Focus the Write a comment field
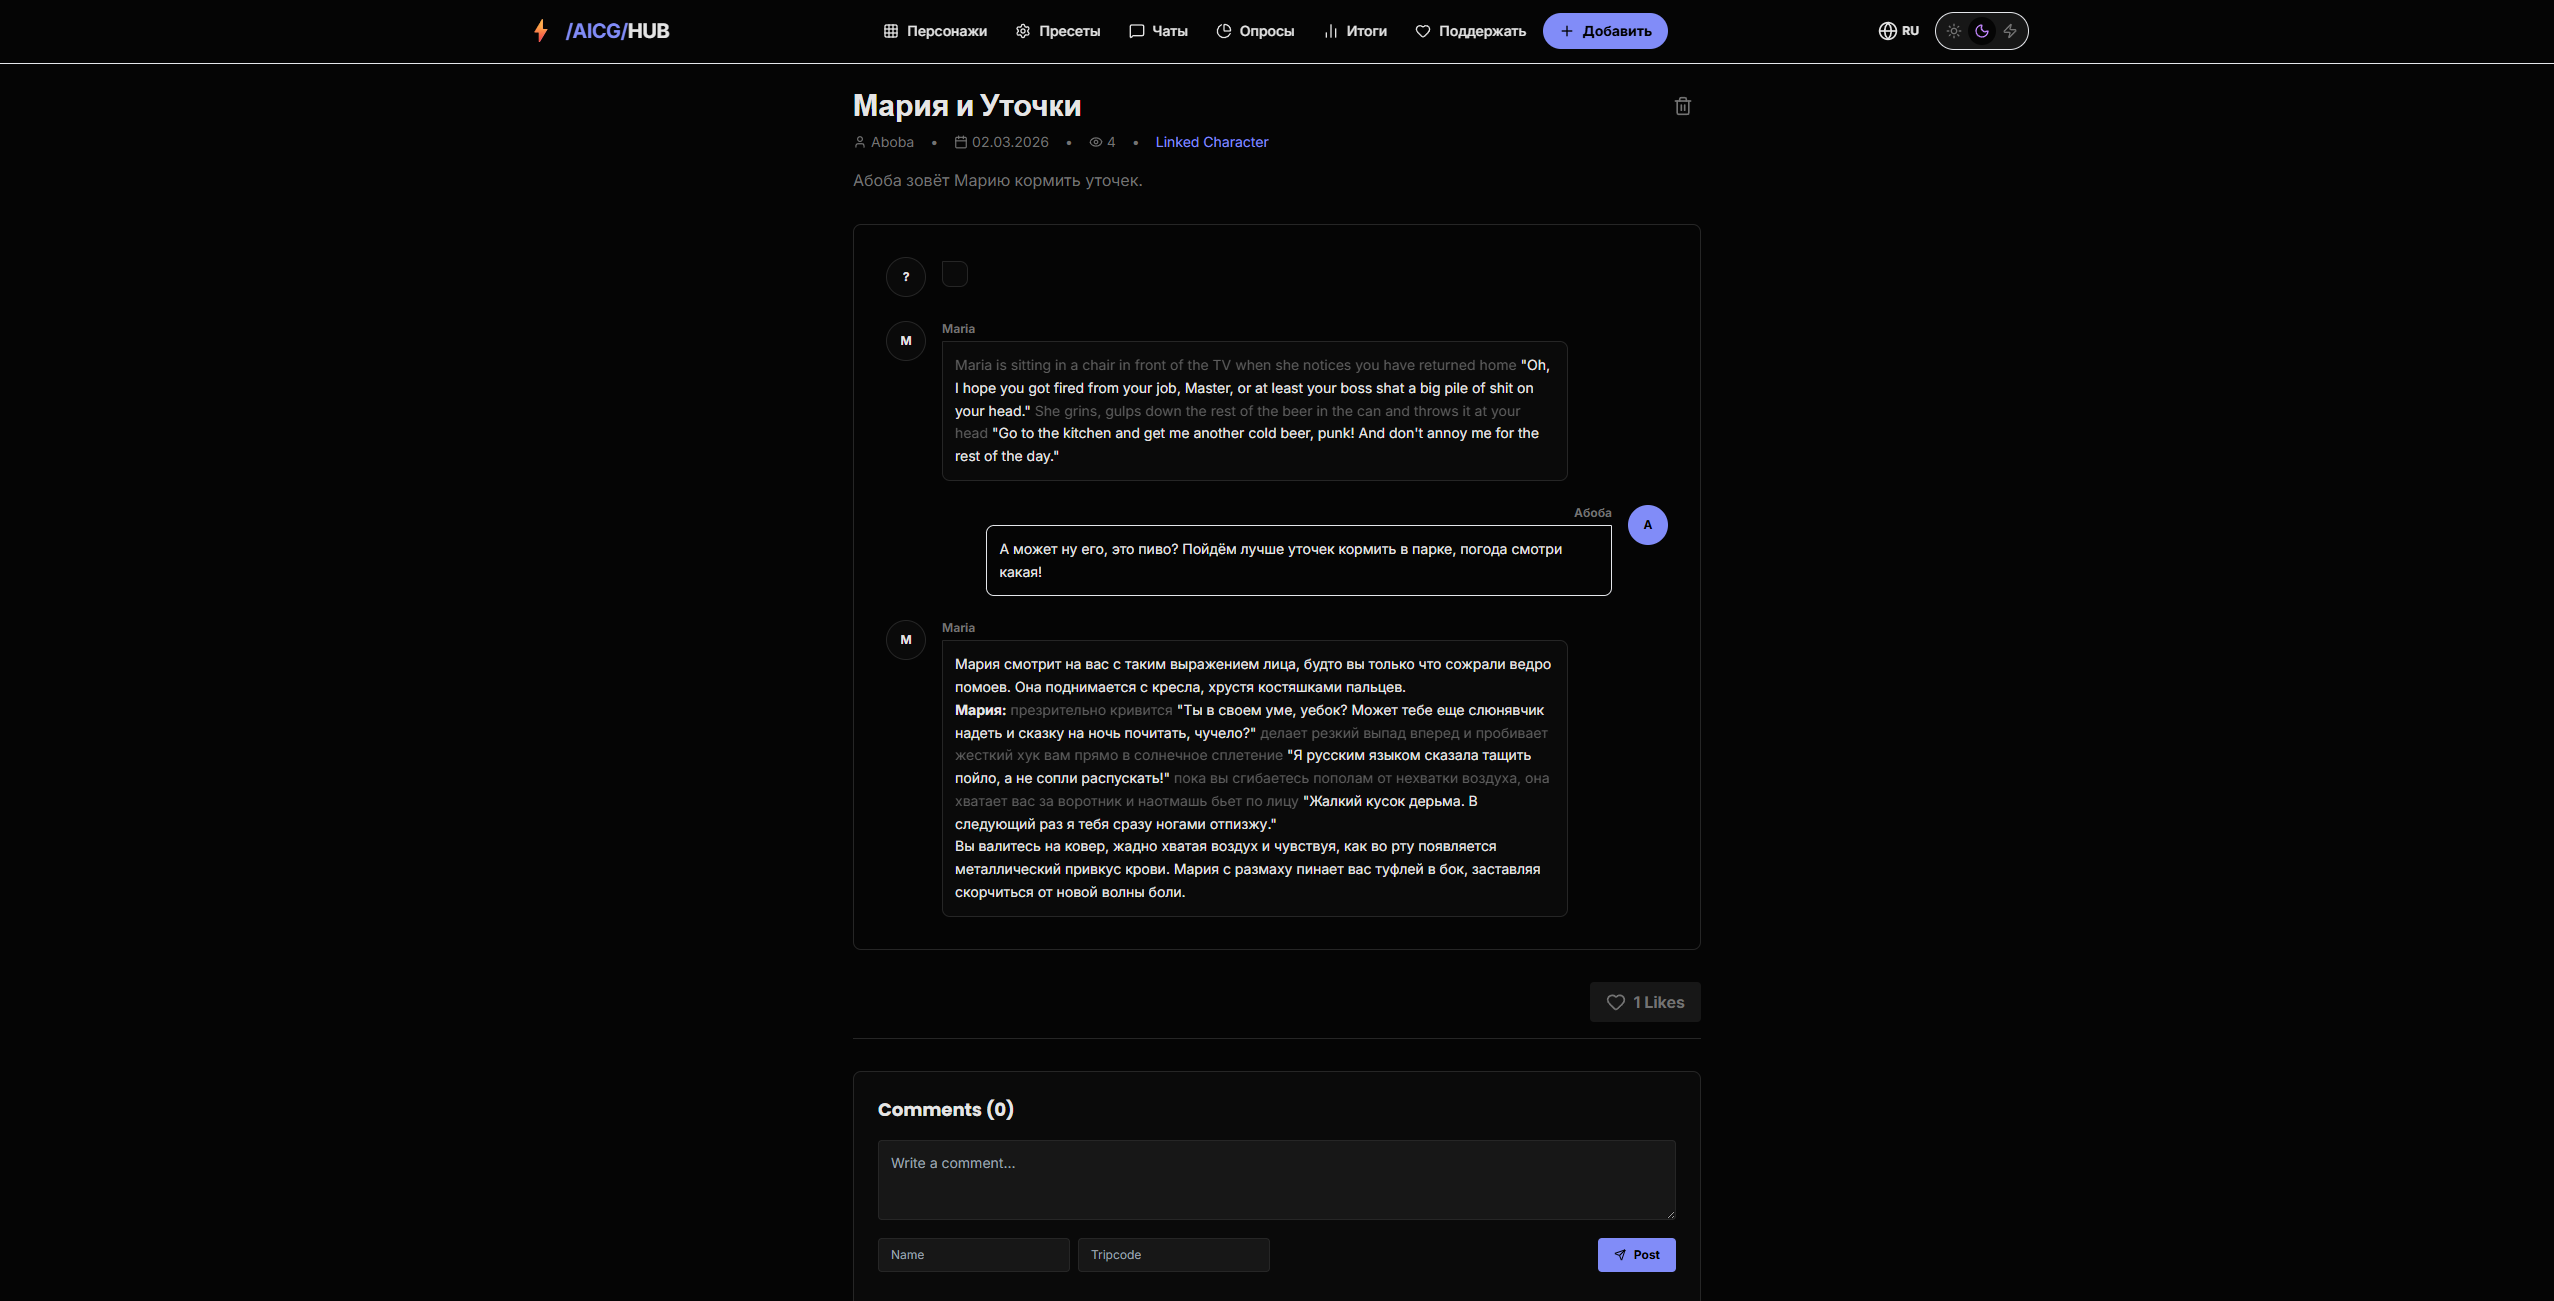The image size is (2554, 1301). [x=1276, y=1179]
